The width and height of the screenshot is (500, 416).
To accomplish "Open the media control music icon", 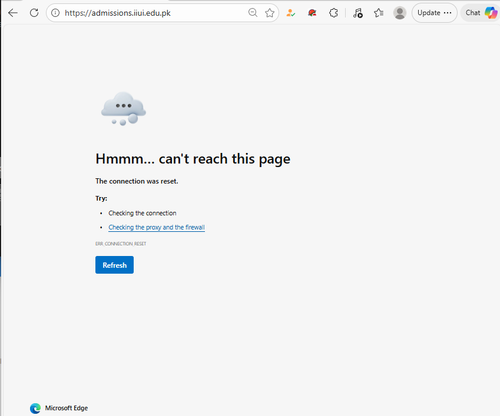I will point(358,13).
